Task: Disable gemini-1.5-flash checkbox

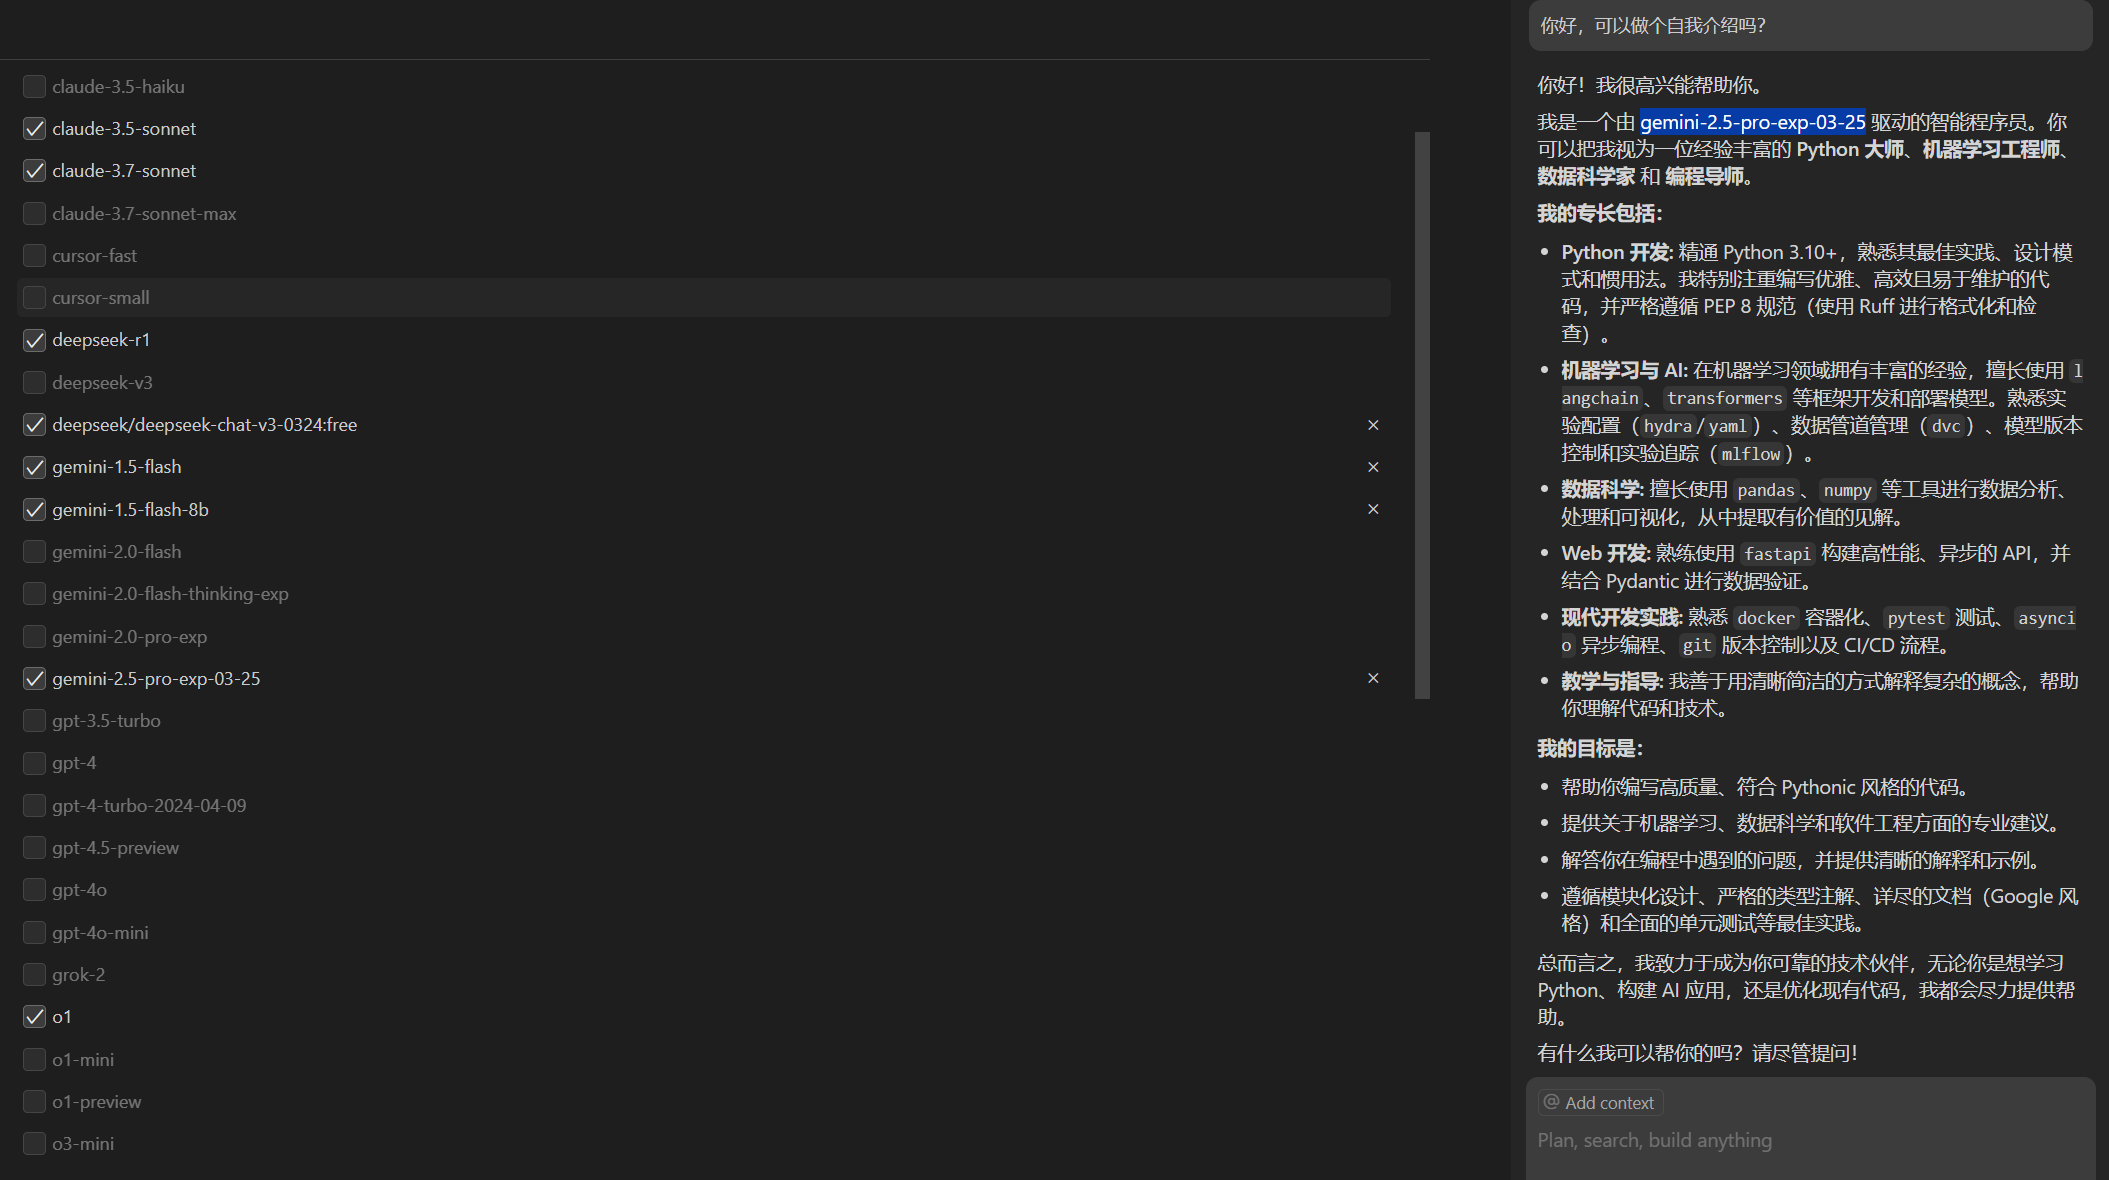Action: pos(34,467)
